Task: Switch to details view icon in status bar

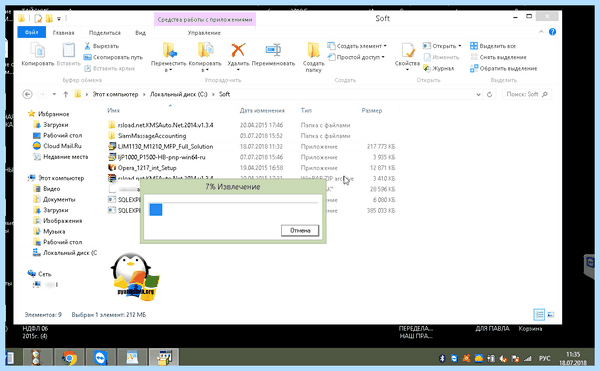Action: point(539,314)
